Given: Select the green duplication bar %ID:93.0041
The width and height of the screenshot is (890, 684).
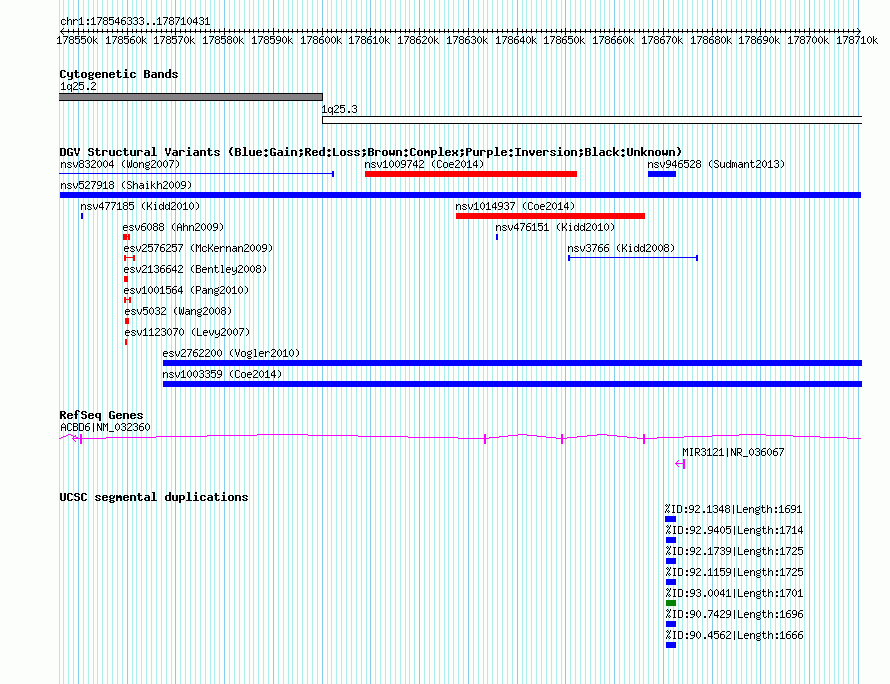Looking at the screenshot, I should pos(671,603).
